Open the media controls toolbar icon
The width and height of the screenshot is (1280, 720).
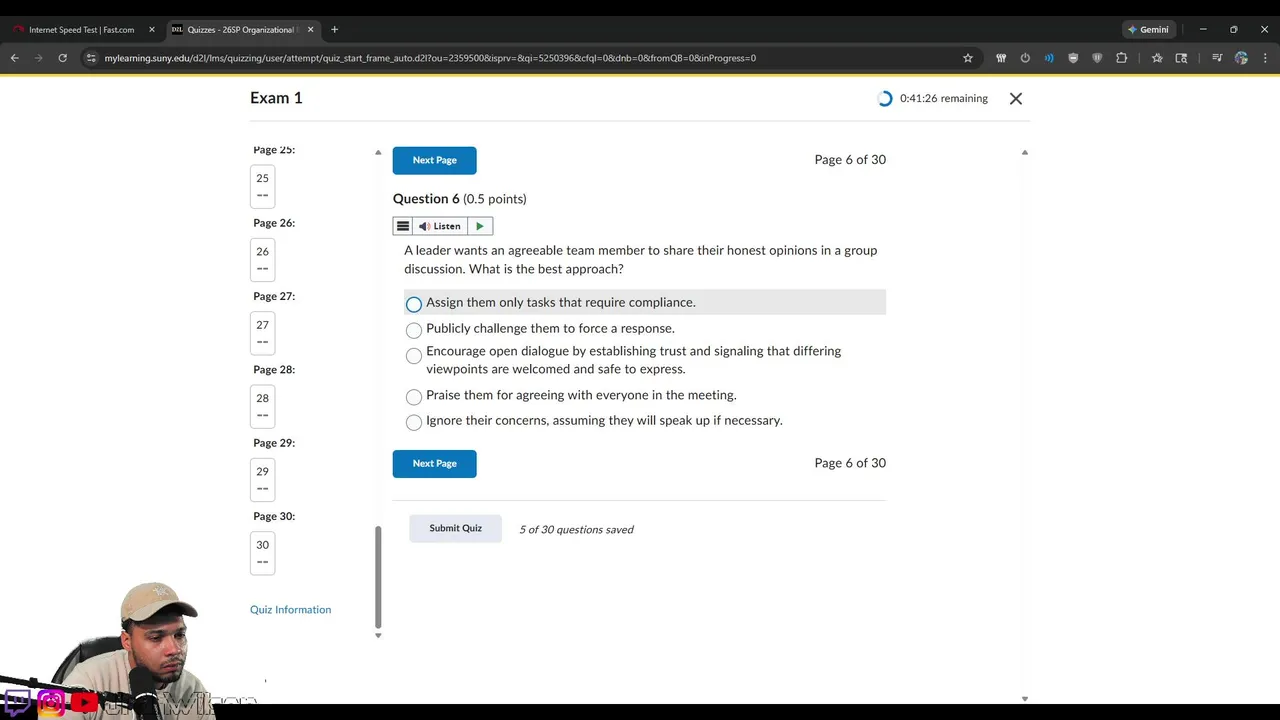(1217, 58)
